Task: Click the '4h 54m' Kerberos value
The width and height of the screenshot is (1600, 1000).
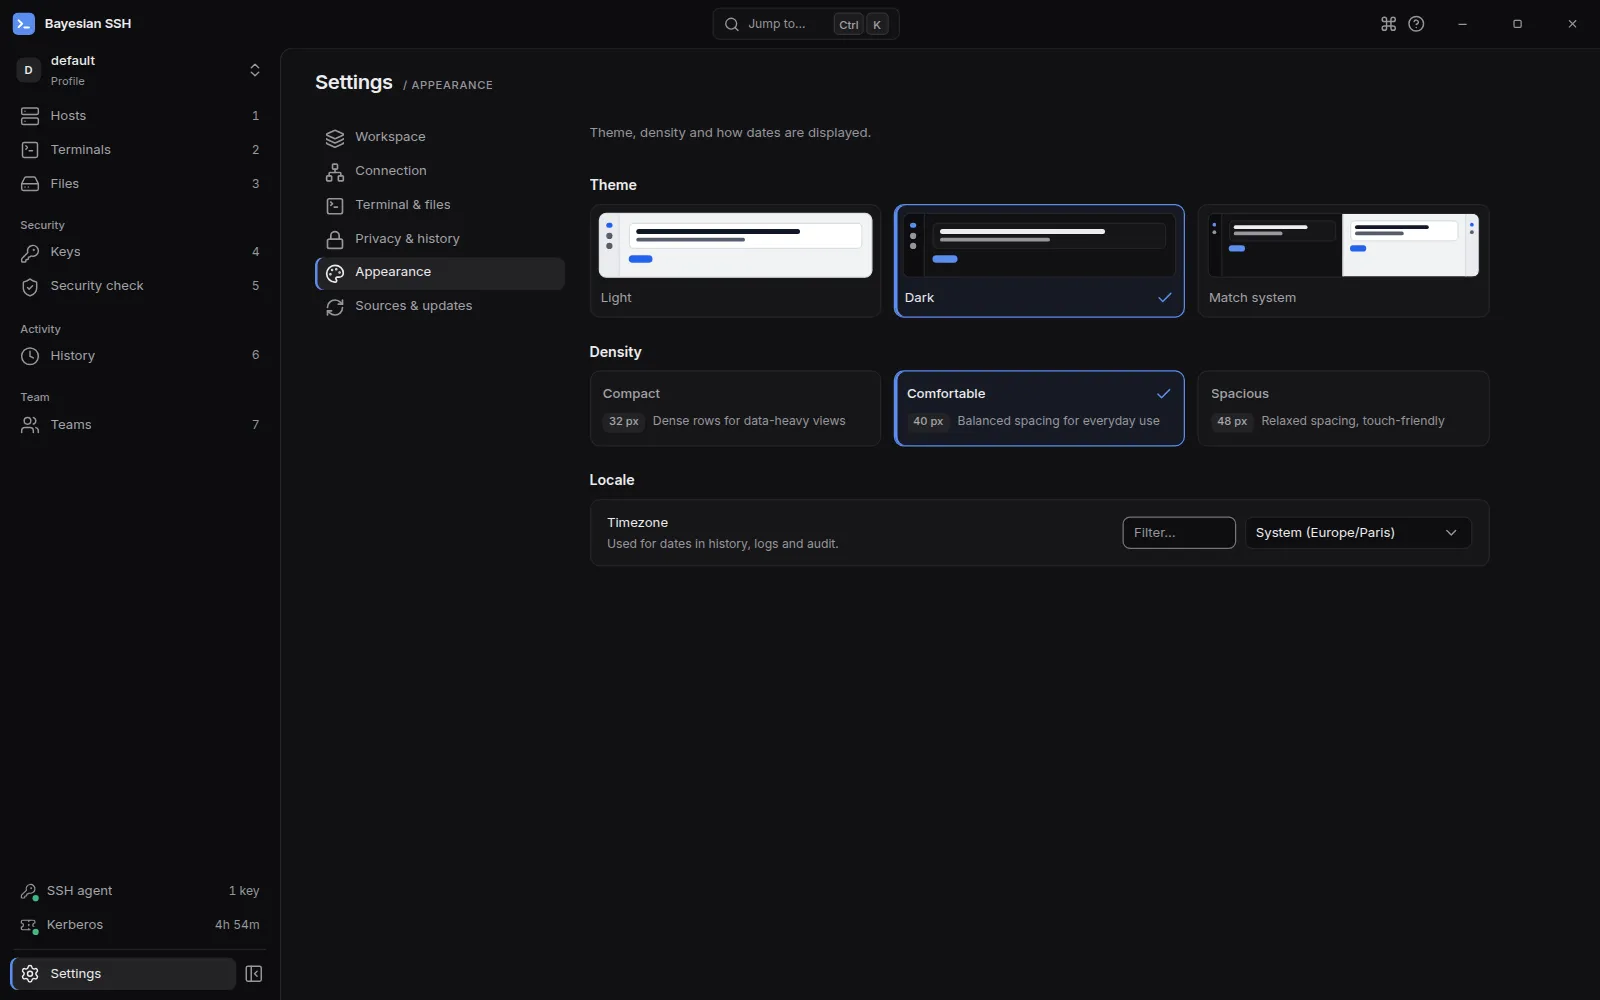Action: (237, 925)
